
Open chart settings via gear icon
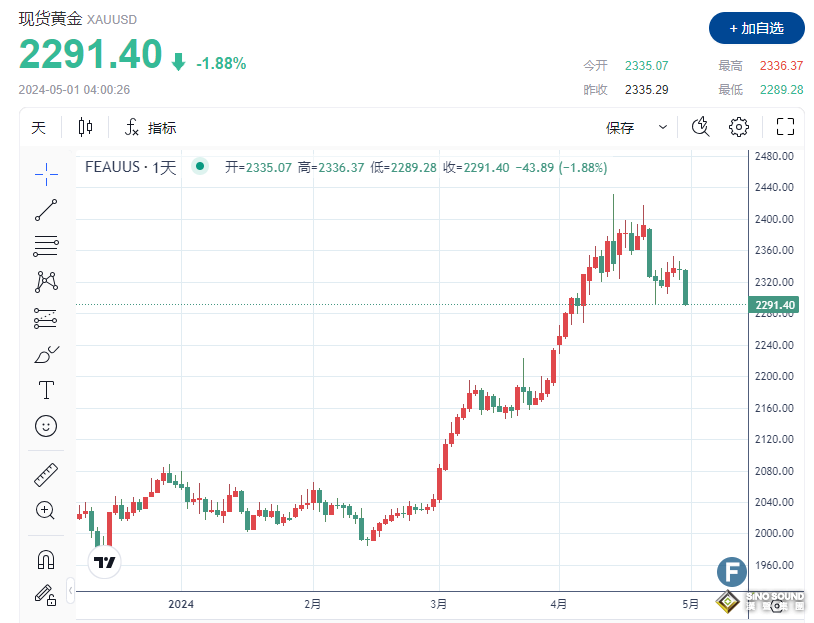738,127
